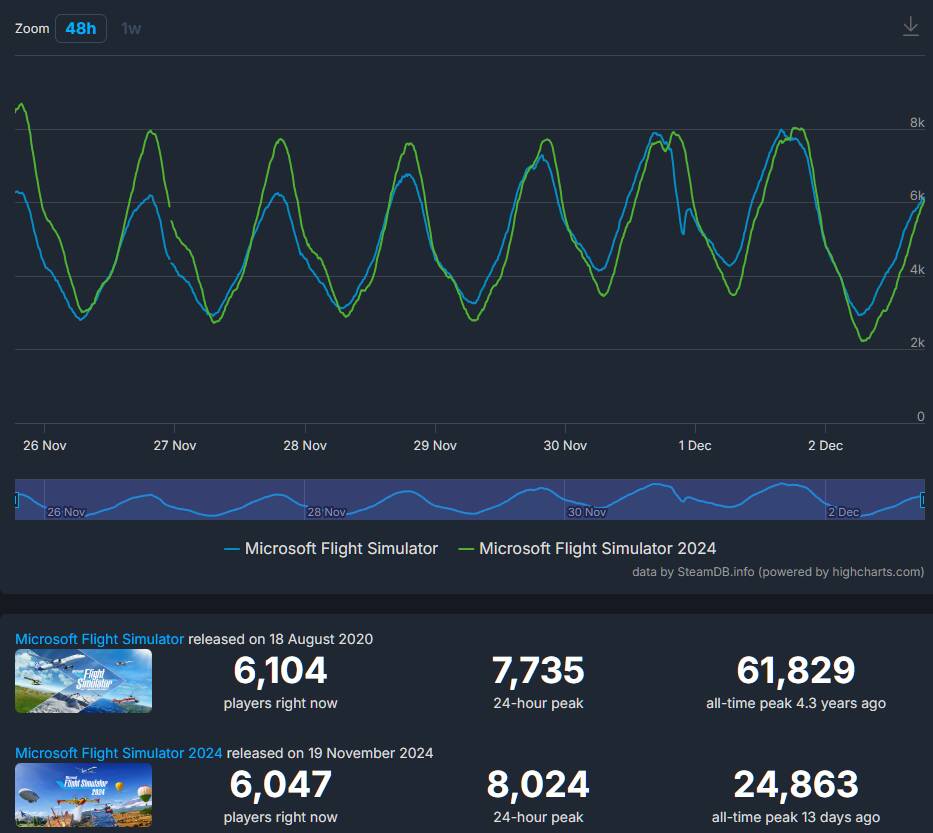
Task: Click the 1 Dec x-axis label
Action: (694, 445)
